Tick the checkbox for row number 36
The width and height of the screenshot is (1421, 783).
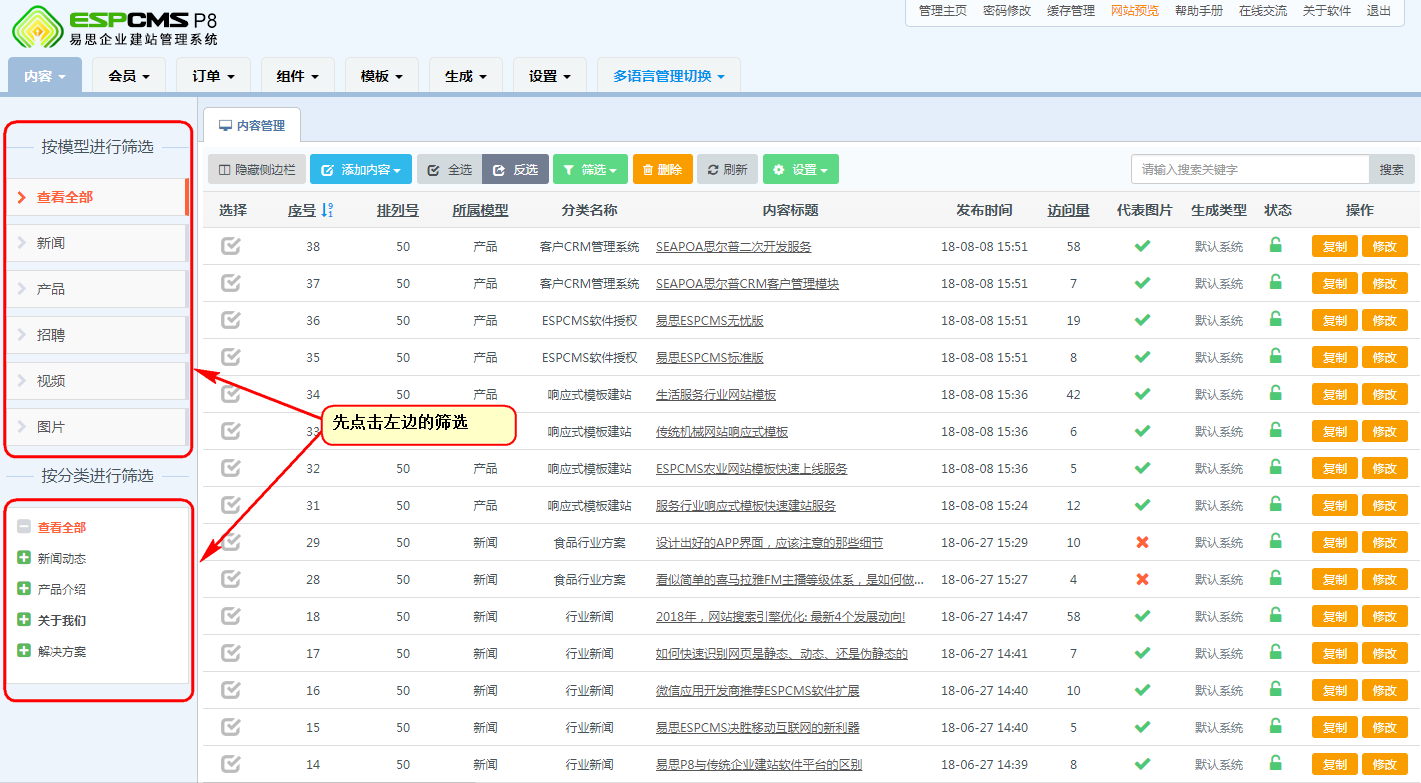point(231,320)
